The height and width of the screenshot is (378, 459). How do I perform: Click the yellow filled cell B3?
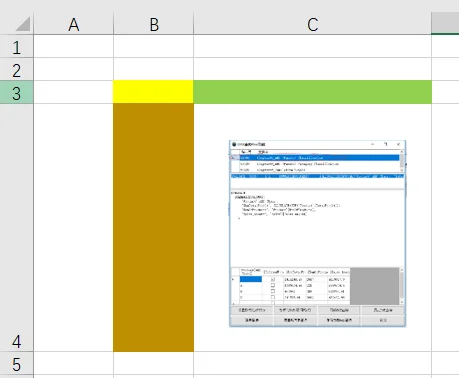click(153, 92)
